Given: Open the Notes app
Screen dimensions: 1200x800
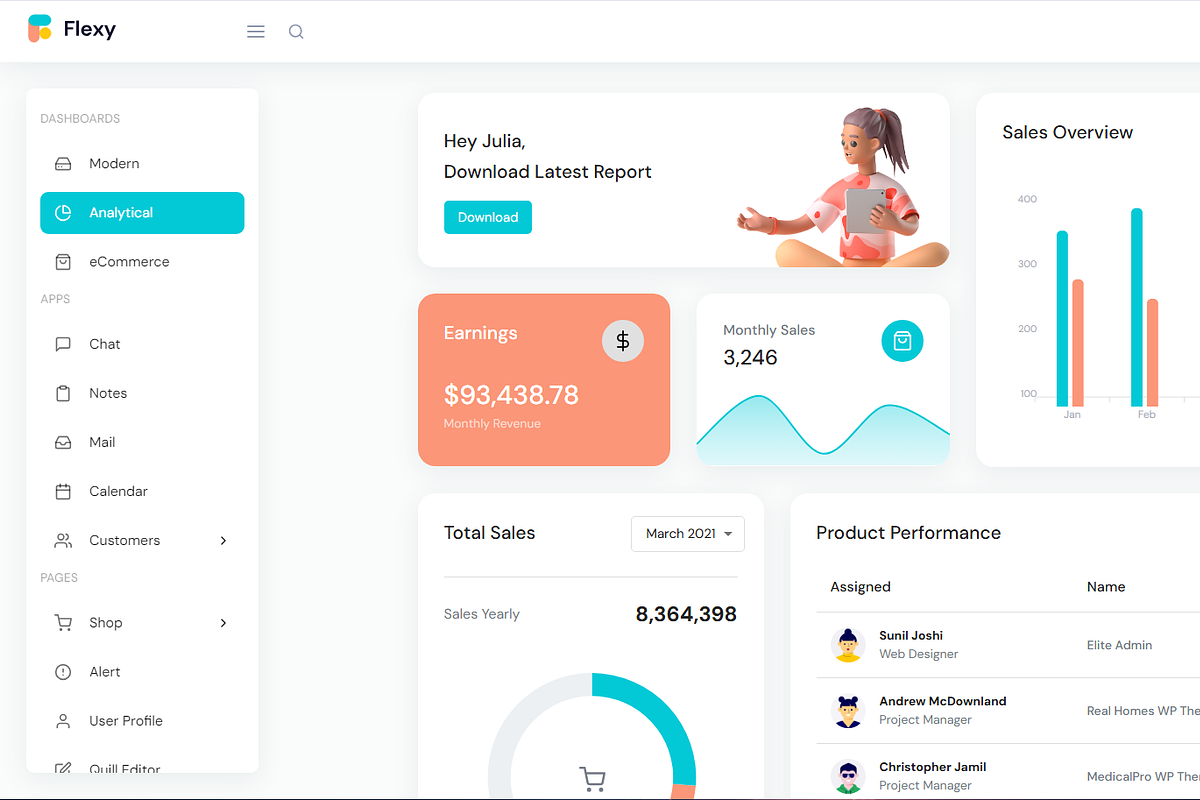Looking at the screenshot, I should point(142,393).
